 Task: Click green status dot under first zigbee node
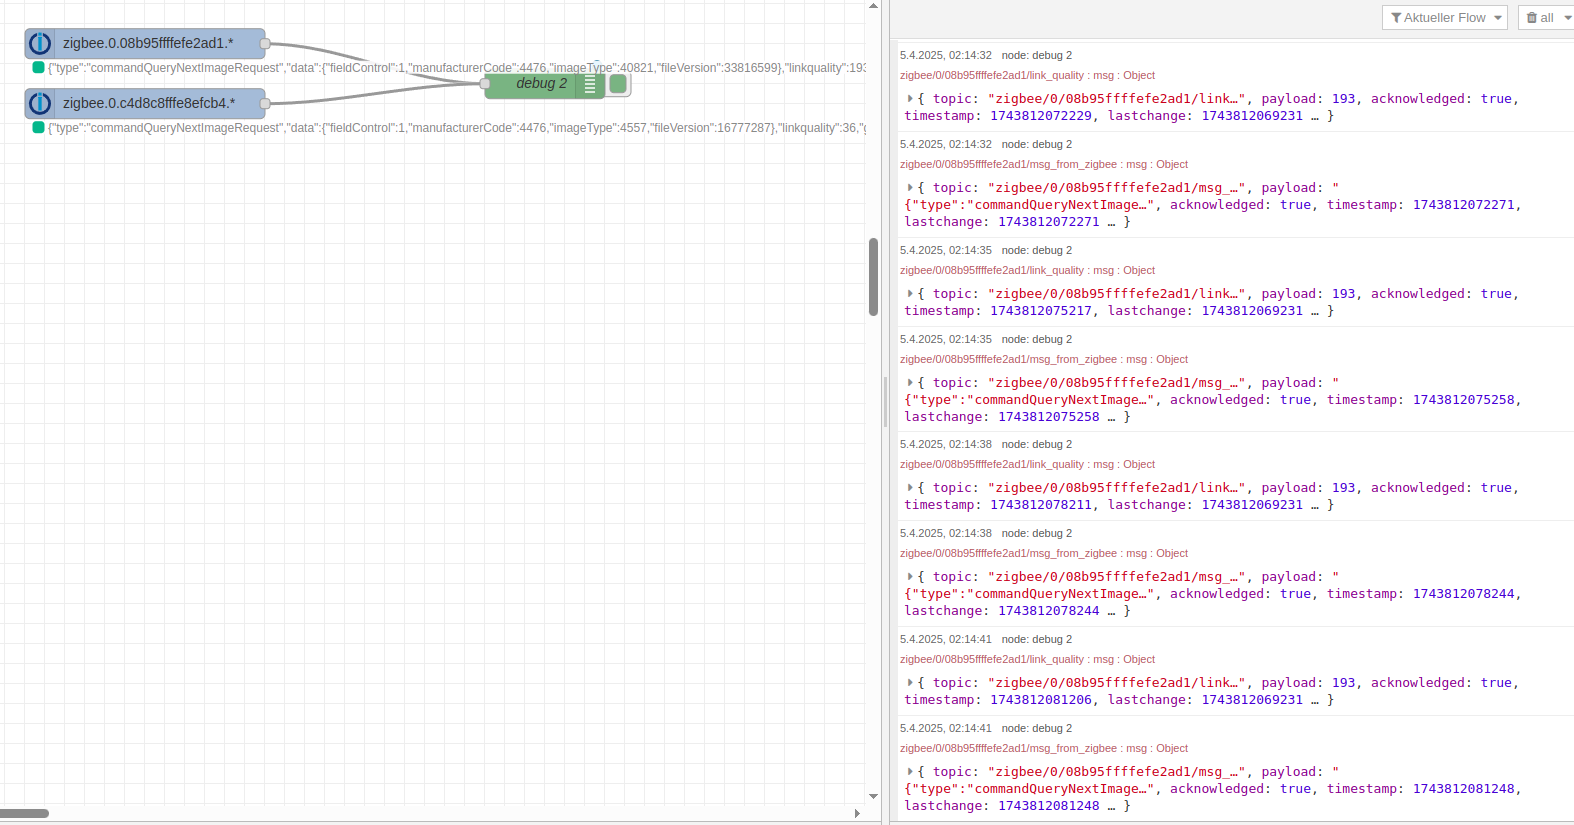pos(38,68)
